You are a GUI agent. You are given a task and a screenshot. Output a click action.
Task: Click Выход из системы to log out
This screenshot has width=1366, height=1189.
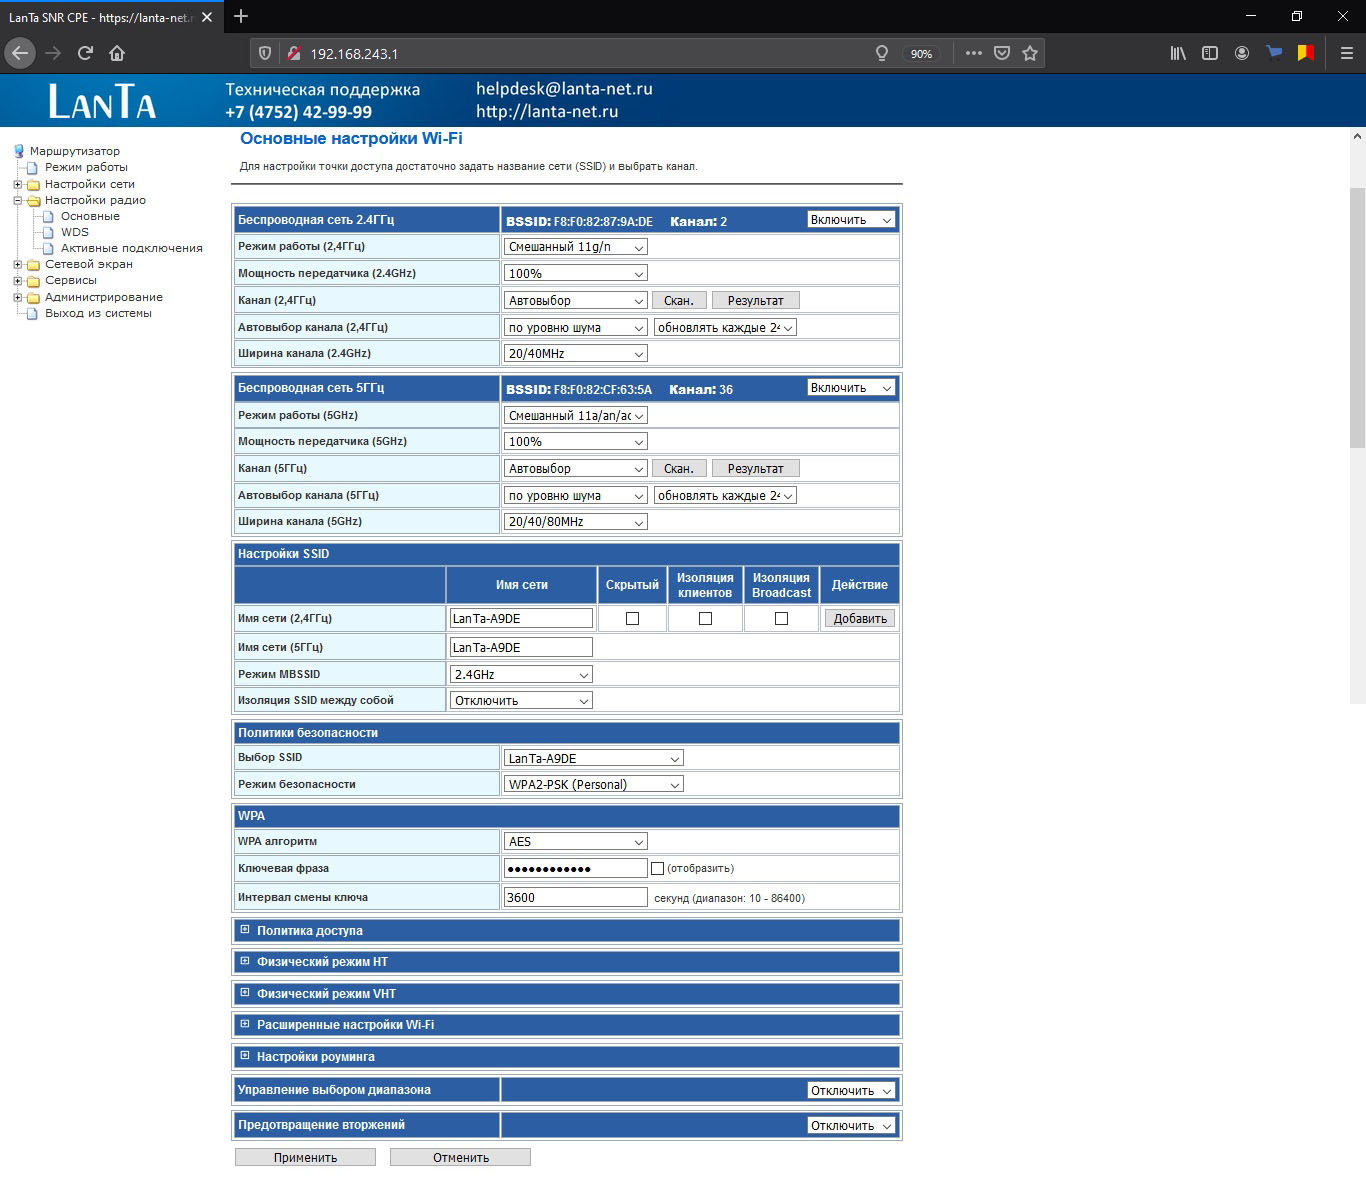pyautogui.click(x=98, y=313)
